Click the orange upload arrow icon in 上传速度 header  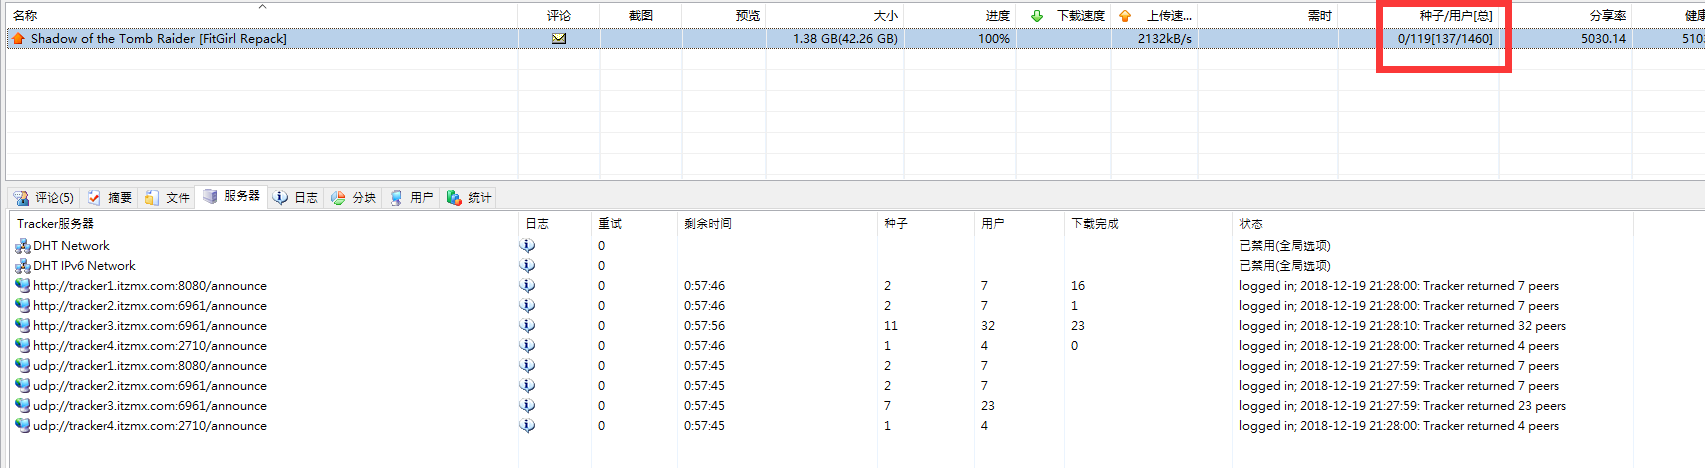click(x=1125, y=16)
